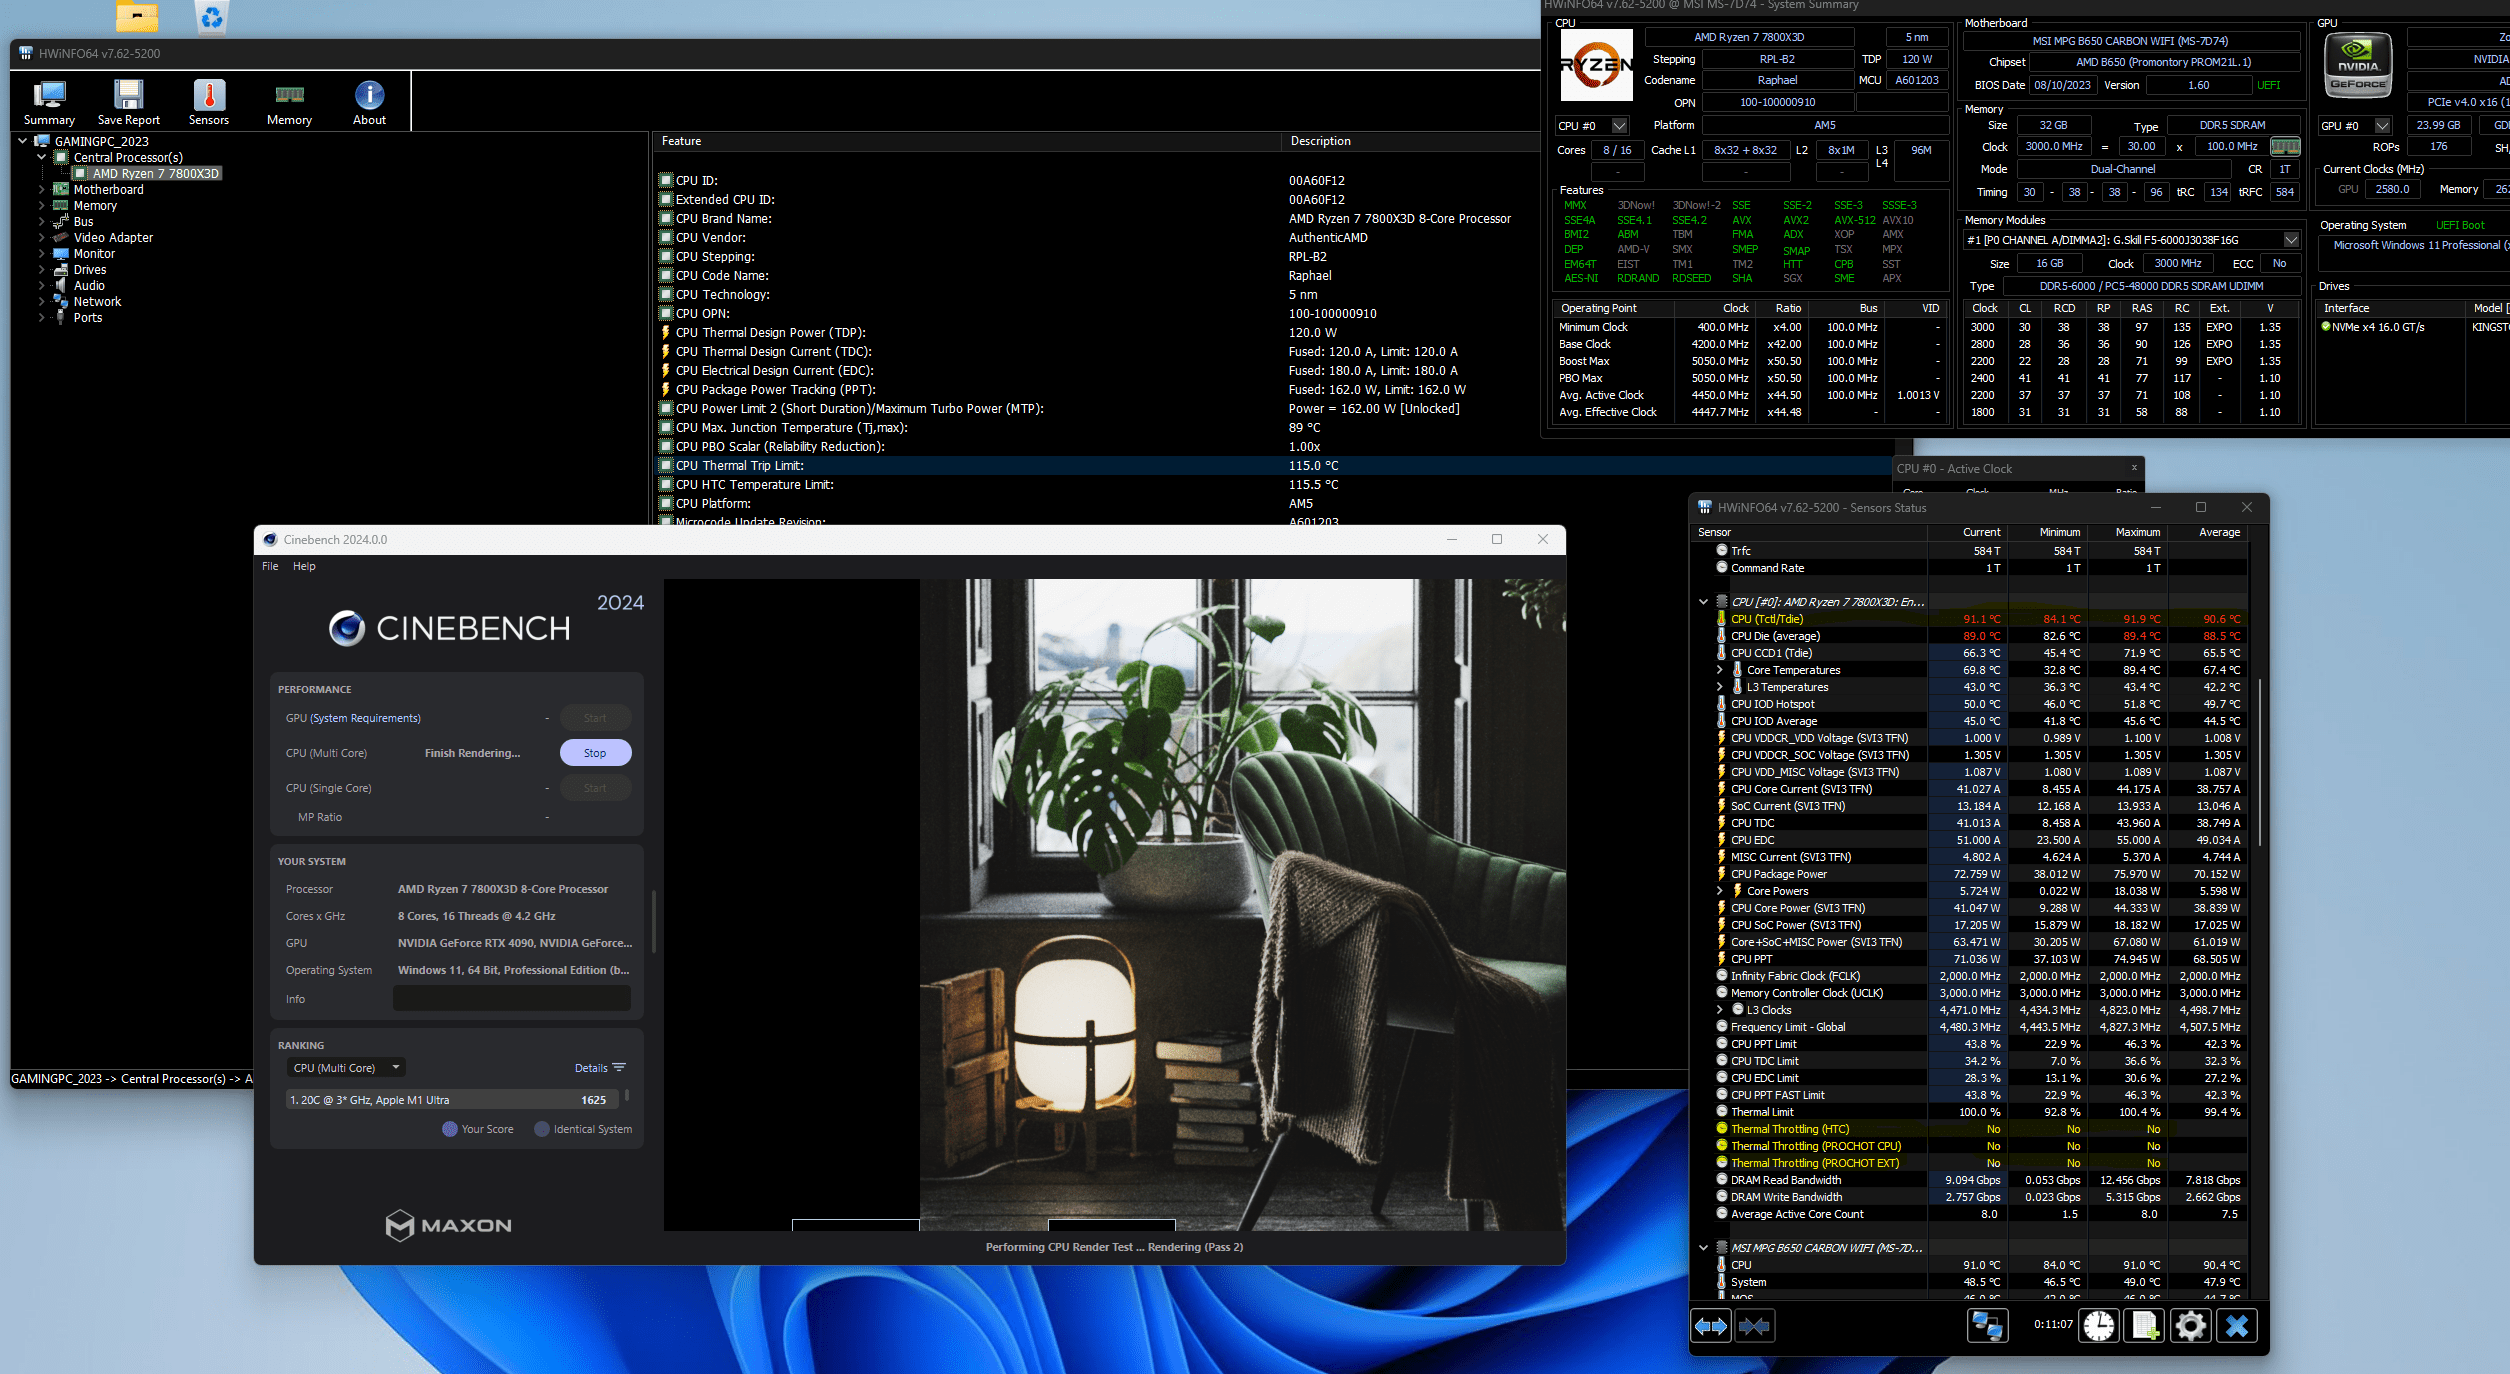Click the Ryzen logo in System Summary
Viewport: 2510px width, 1374px height.
(x=1596, y=65)
